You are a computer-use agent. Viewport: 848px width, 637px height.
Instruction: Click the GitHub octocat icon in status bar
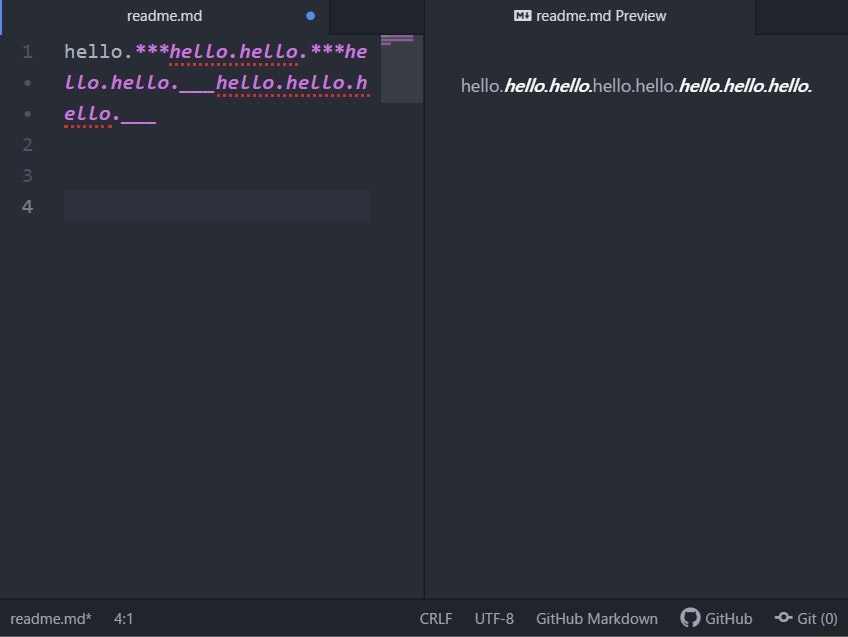690,618
